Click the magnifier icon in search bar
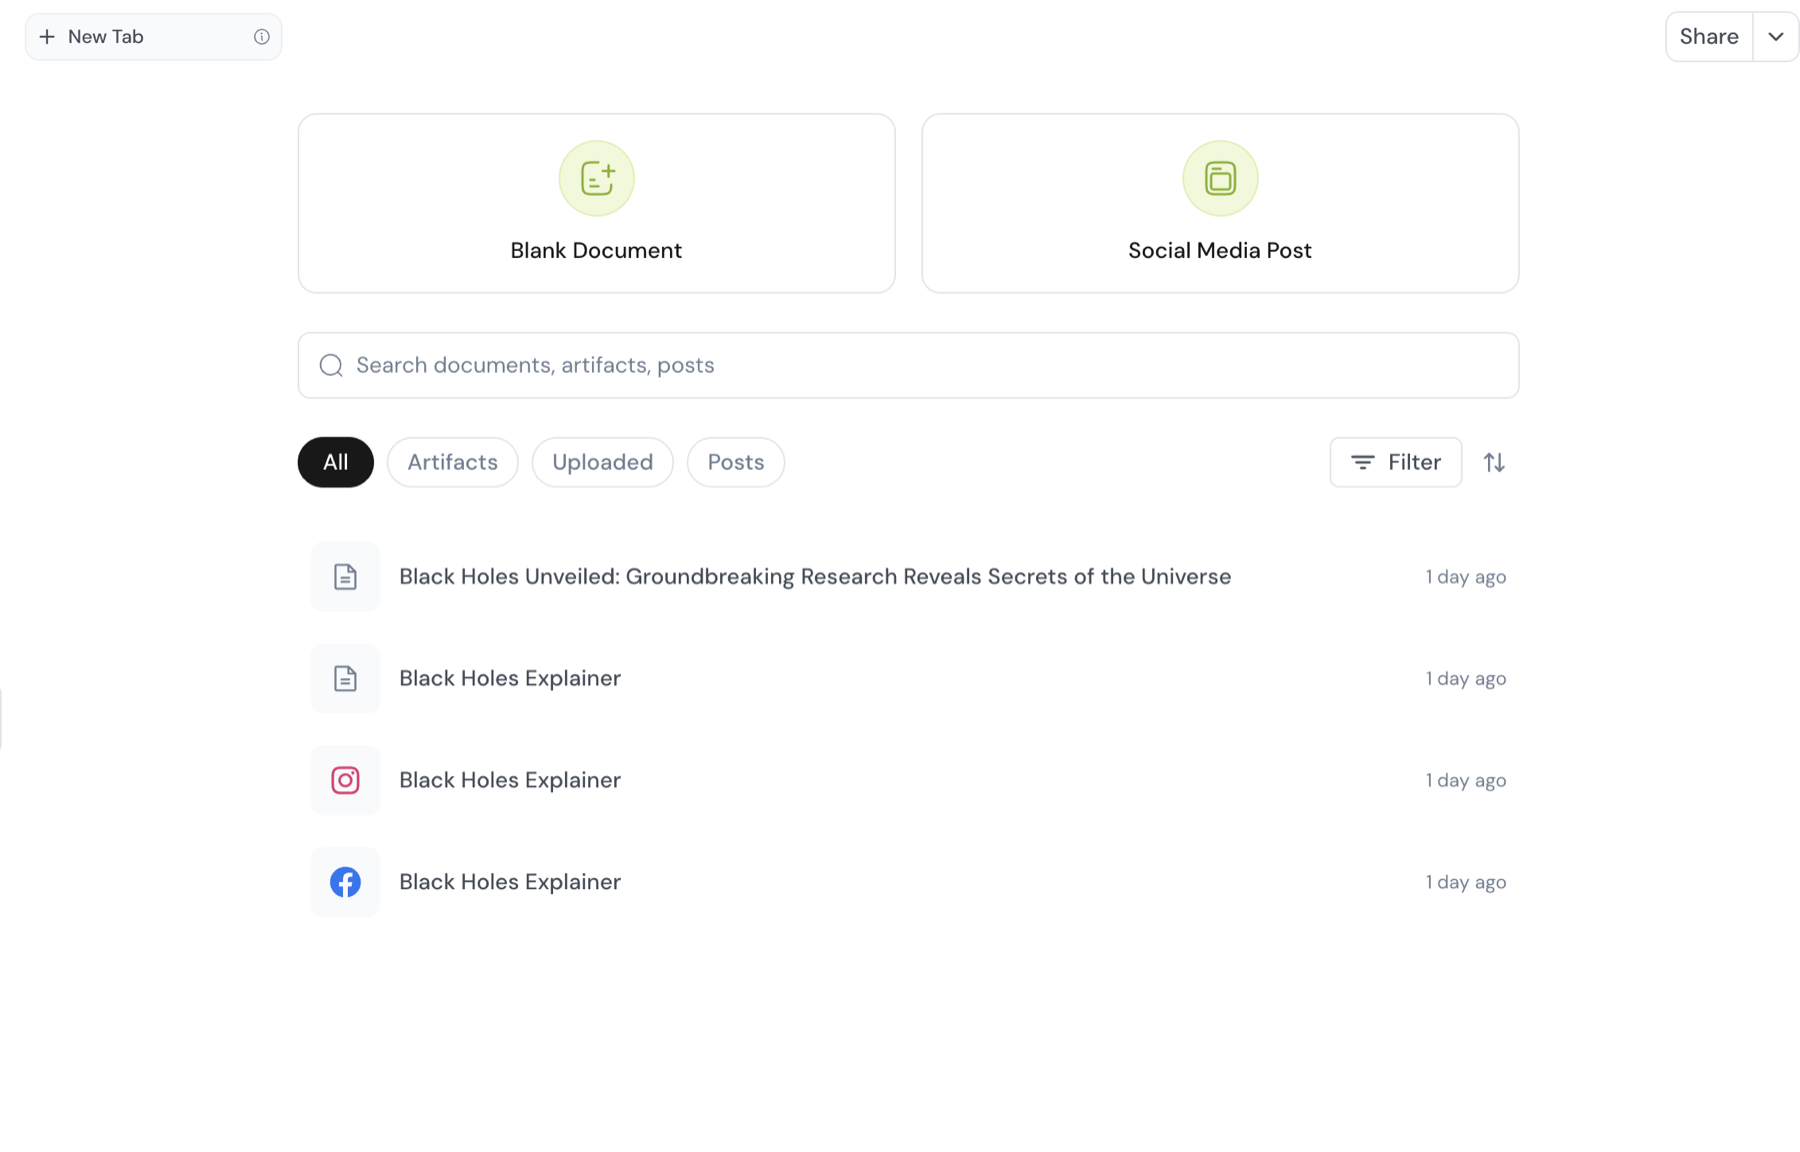Screen dimensions: 1800x1152 pyautogui.click(x=331, y=365)
